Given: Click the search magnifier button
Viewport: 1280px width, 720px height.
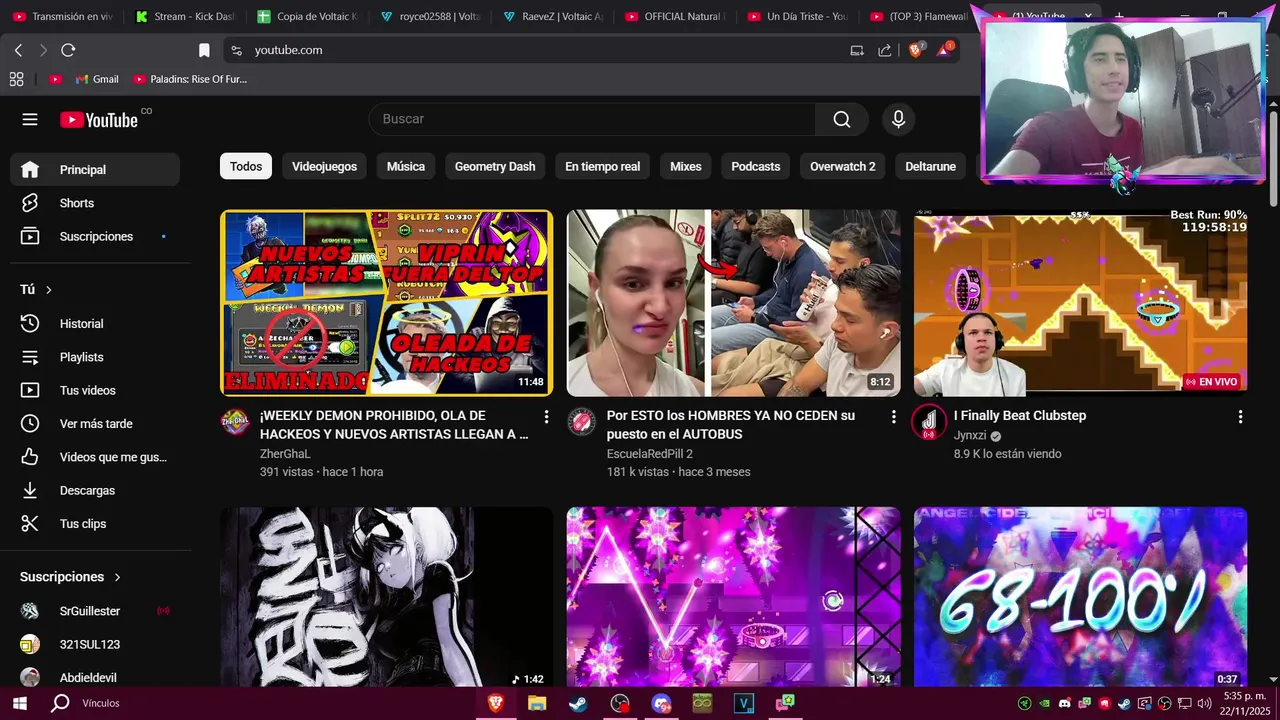Looking at the screenshot, I should pos(842,119).
